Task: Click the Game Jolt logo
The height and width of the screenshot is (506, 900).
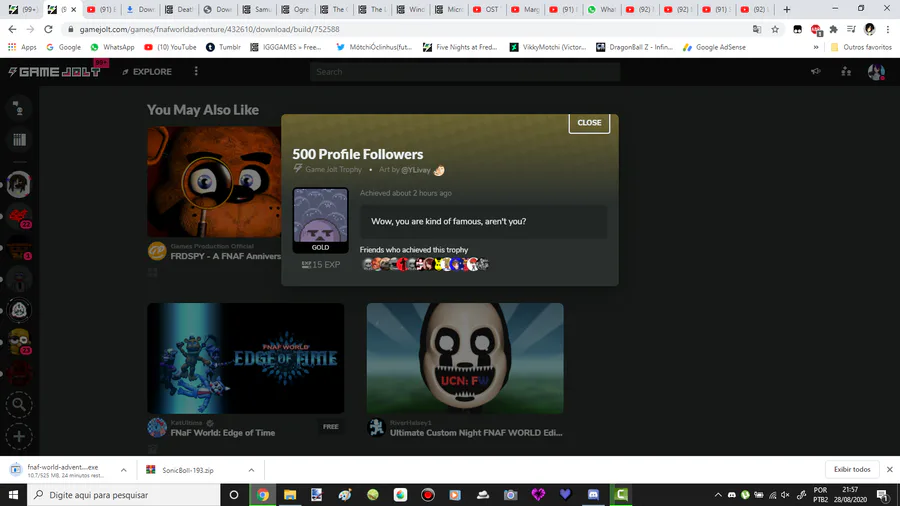Action: [x=54, y=72]
